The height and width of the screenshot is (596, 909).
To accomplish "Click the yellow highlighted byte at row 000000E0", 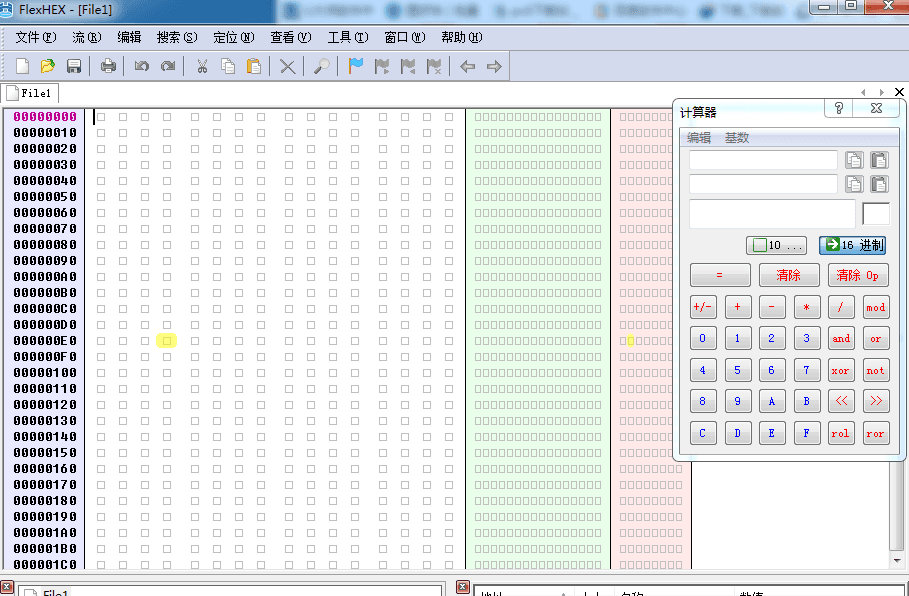I will pyautogui.click(x=167, y=341).
